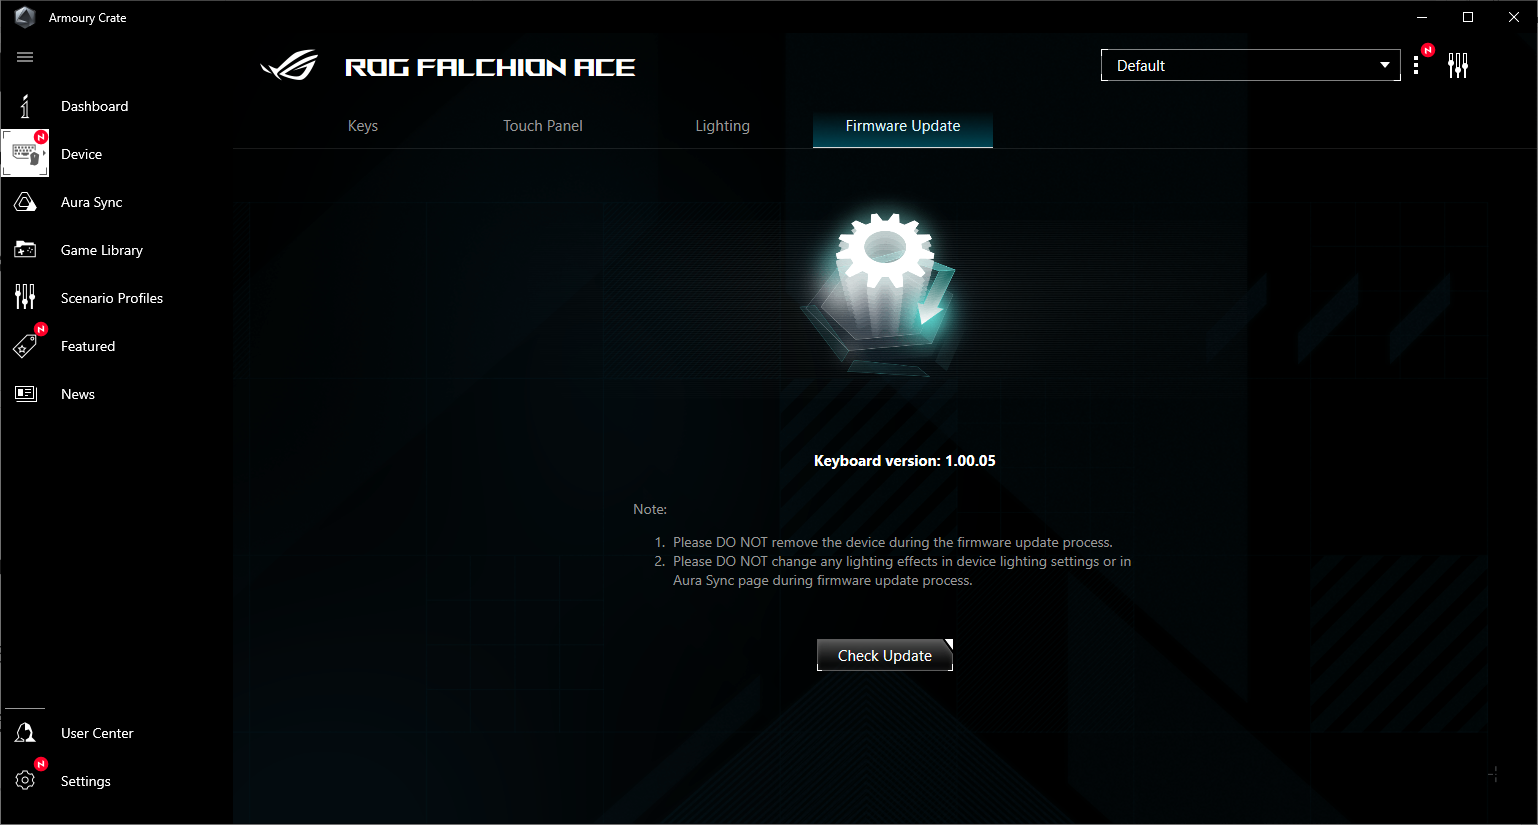Click the Game Library controller icon

pos(25,250)
